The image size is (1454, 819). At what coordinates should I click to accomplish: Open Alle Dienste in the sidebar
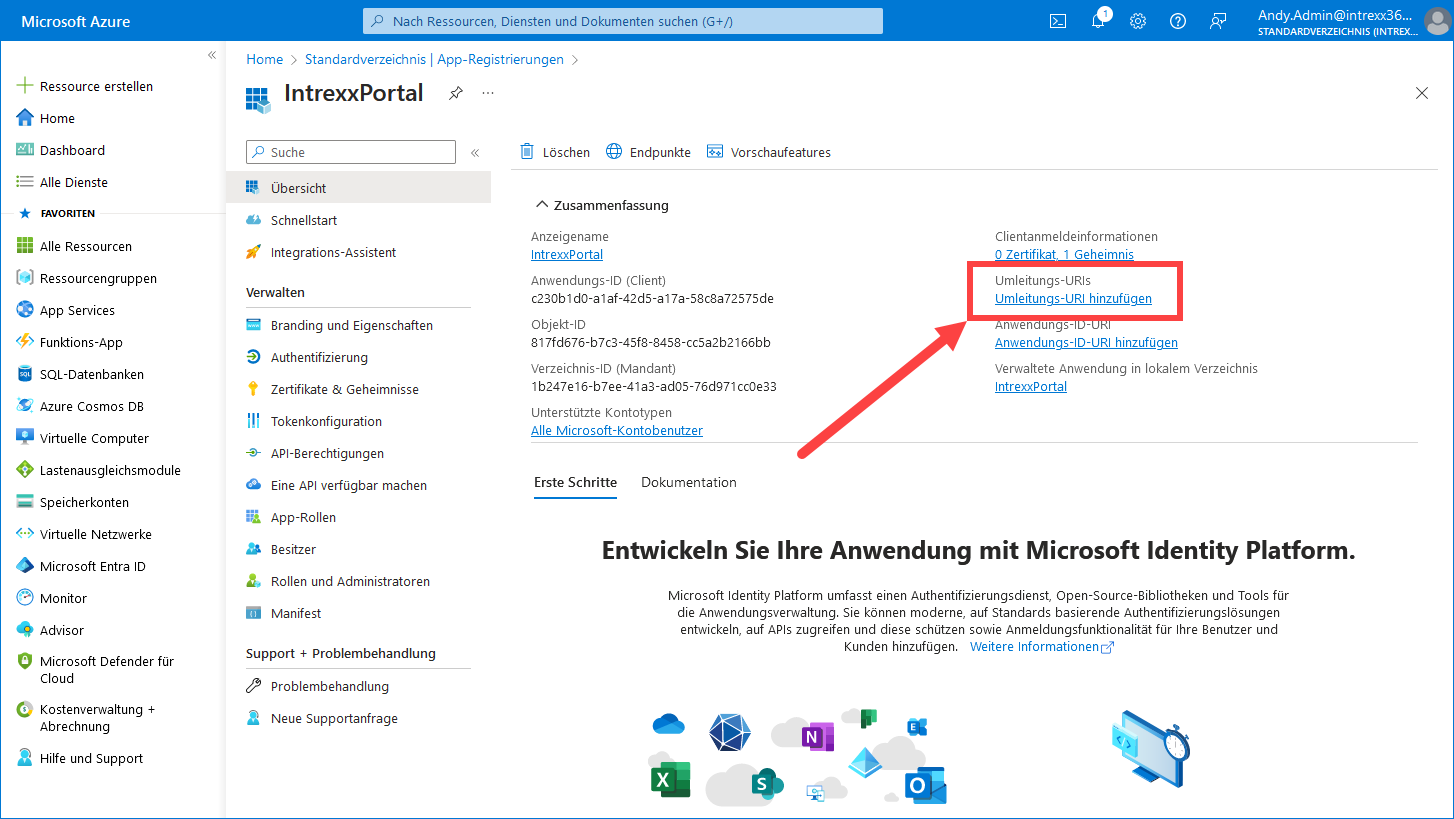coord(74,182)
